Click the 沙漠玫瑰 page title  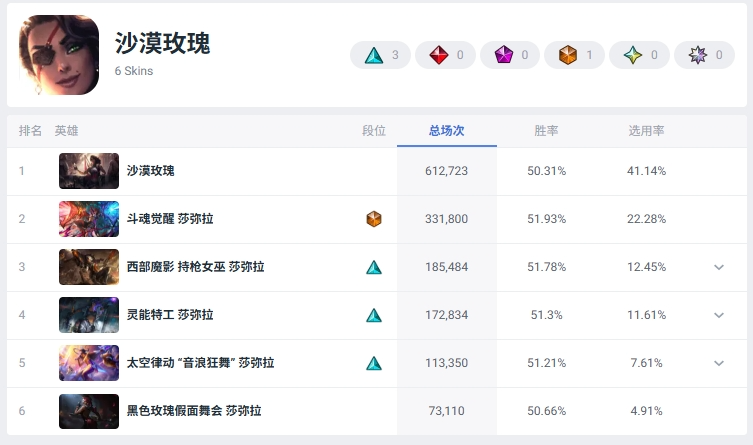[x=162, y=43]
